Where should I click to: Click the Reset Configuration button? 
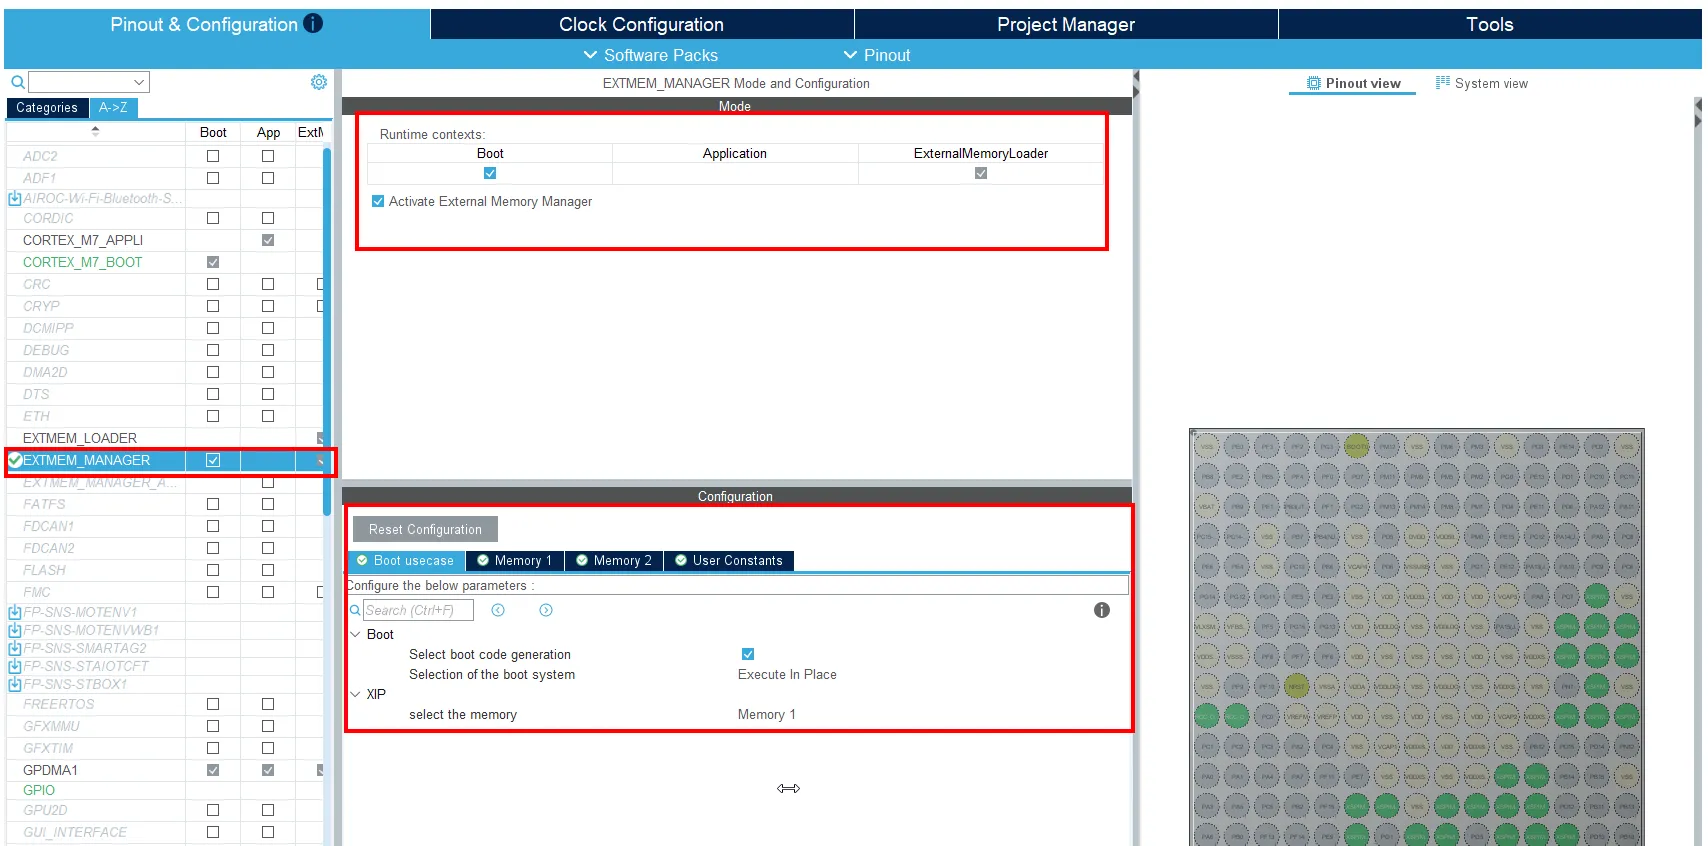(x=425, y=529)
